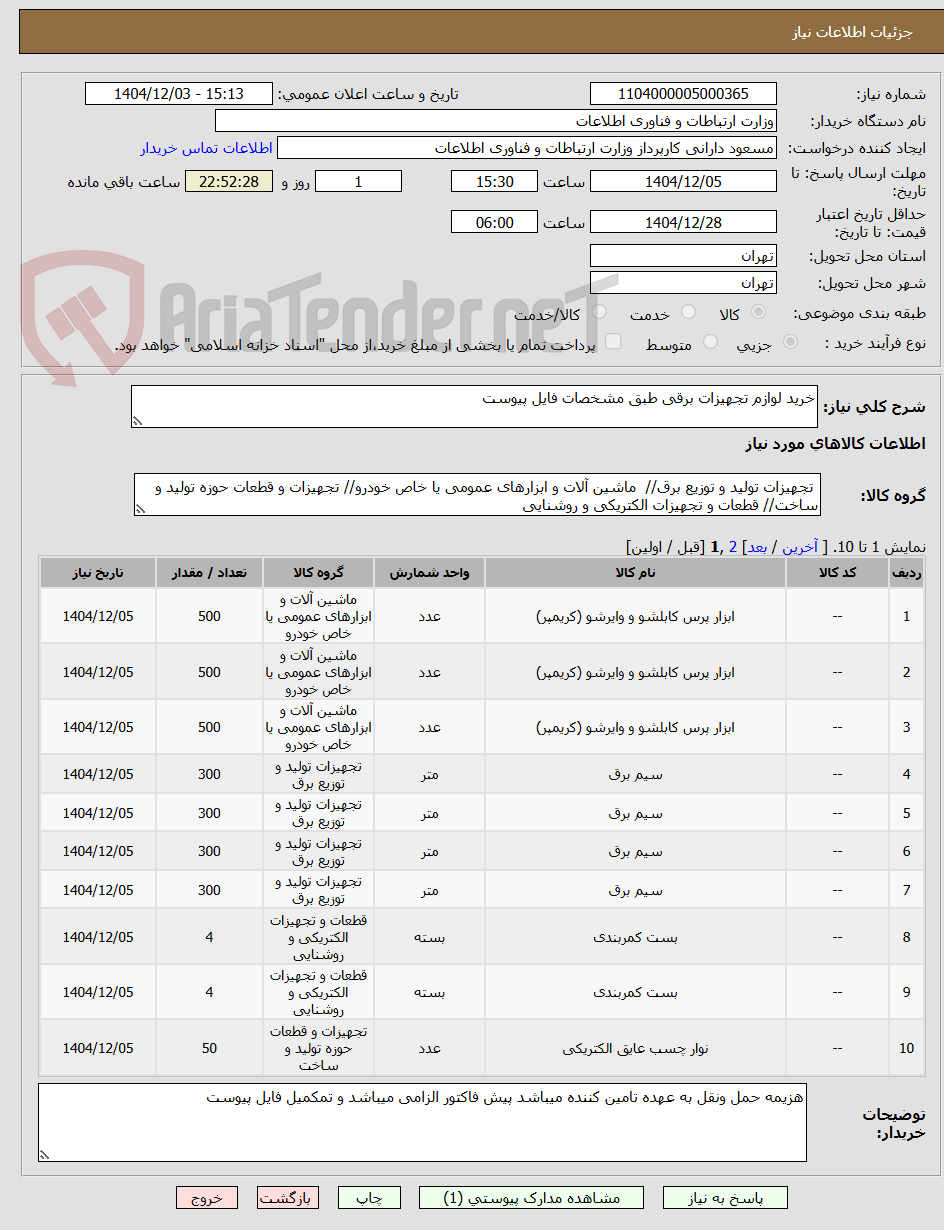
Task: Click row 4 item name سیم برق
Action: [x=636, y=774]
